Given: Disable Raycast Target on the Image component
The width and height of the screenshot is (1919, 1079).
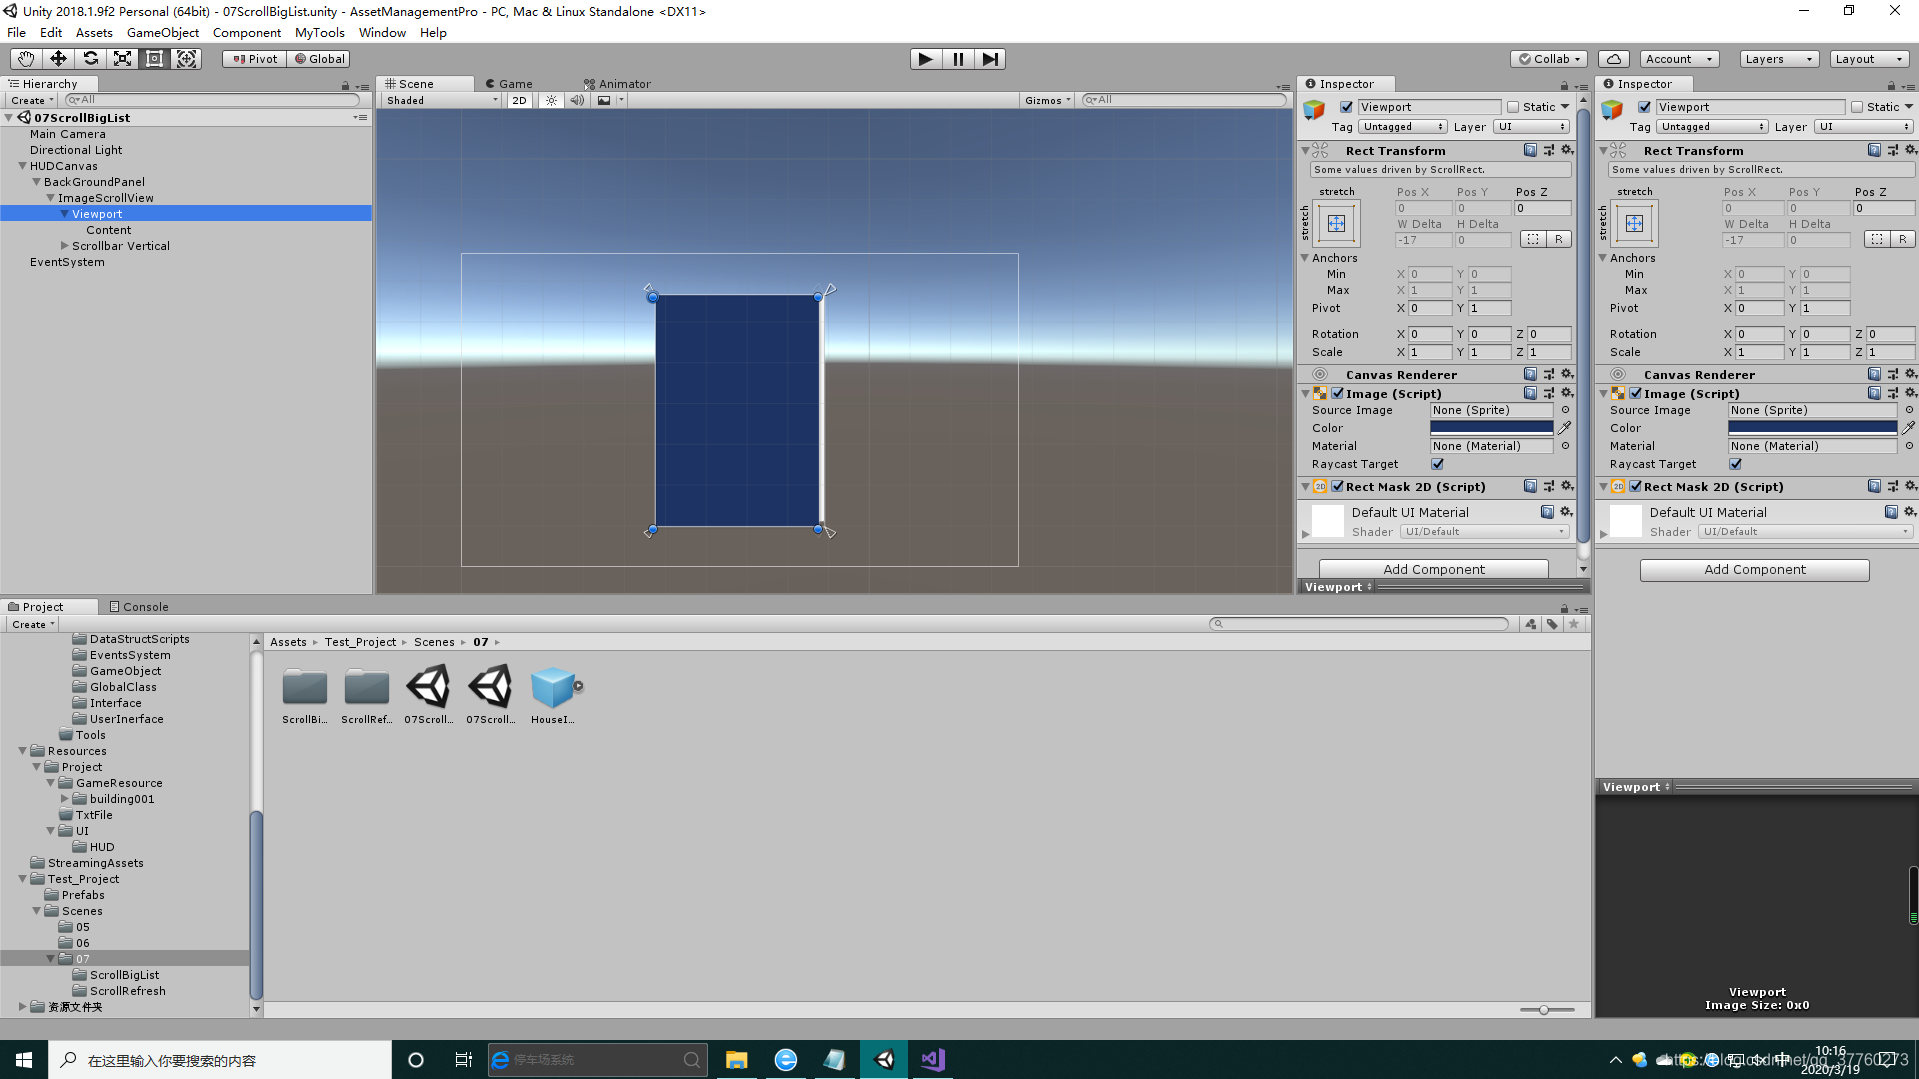Looking at the screenshot, I should tap(1437, 463).
